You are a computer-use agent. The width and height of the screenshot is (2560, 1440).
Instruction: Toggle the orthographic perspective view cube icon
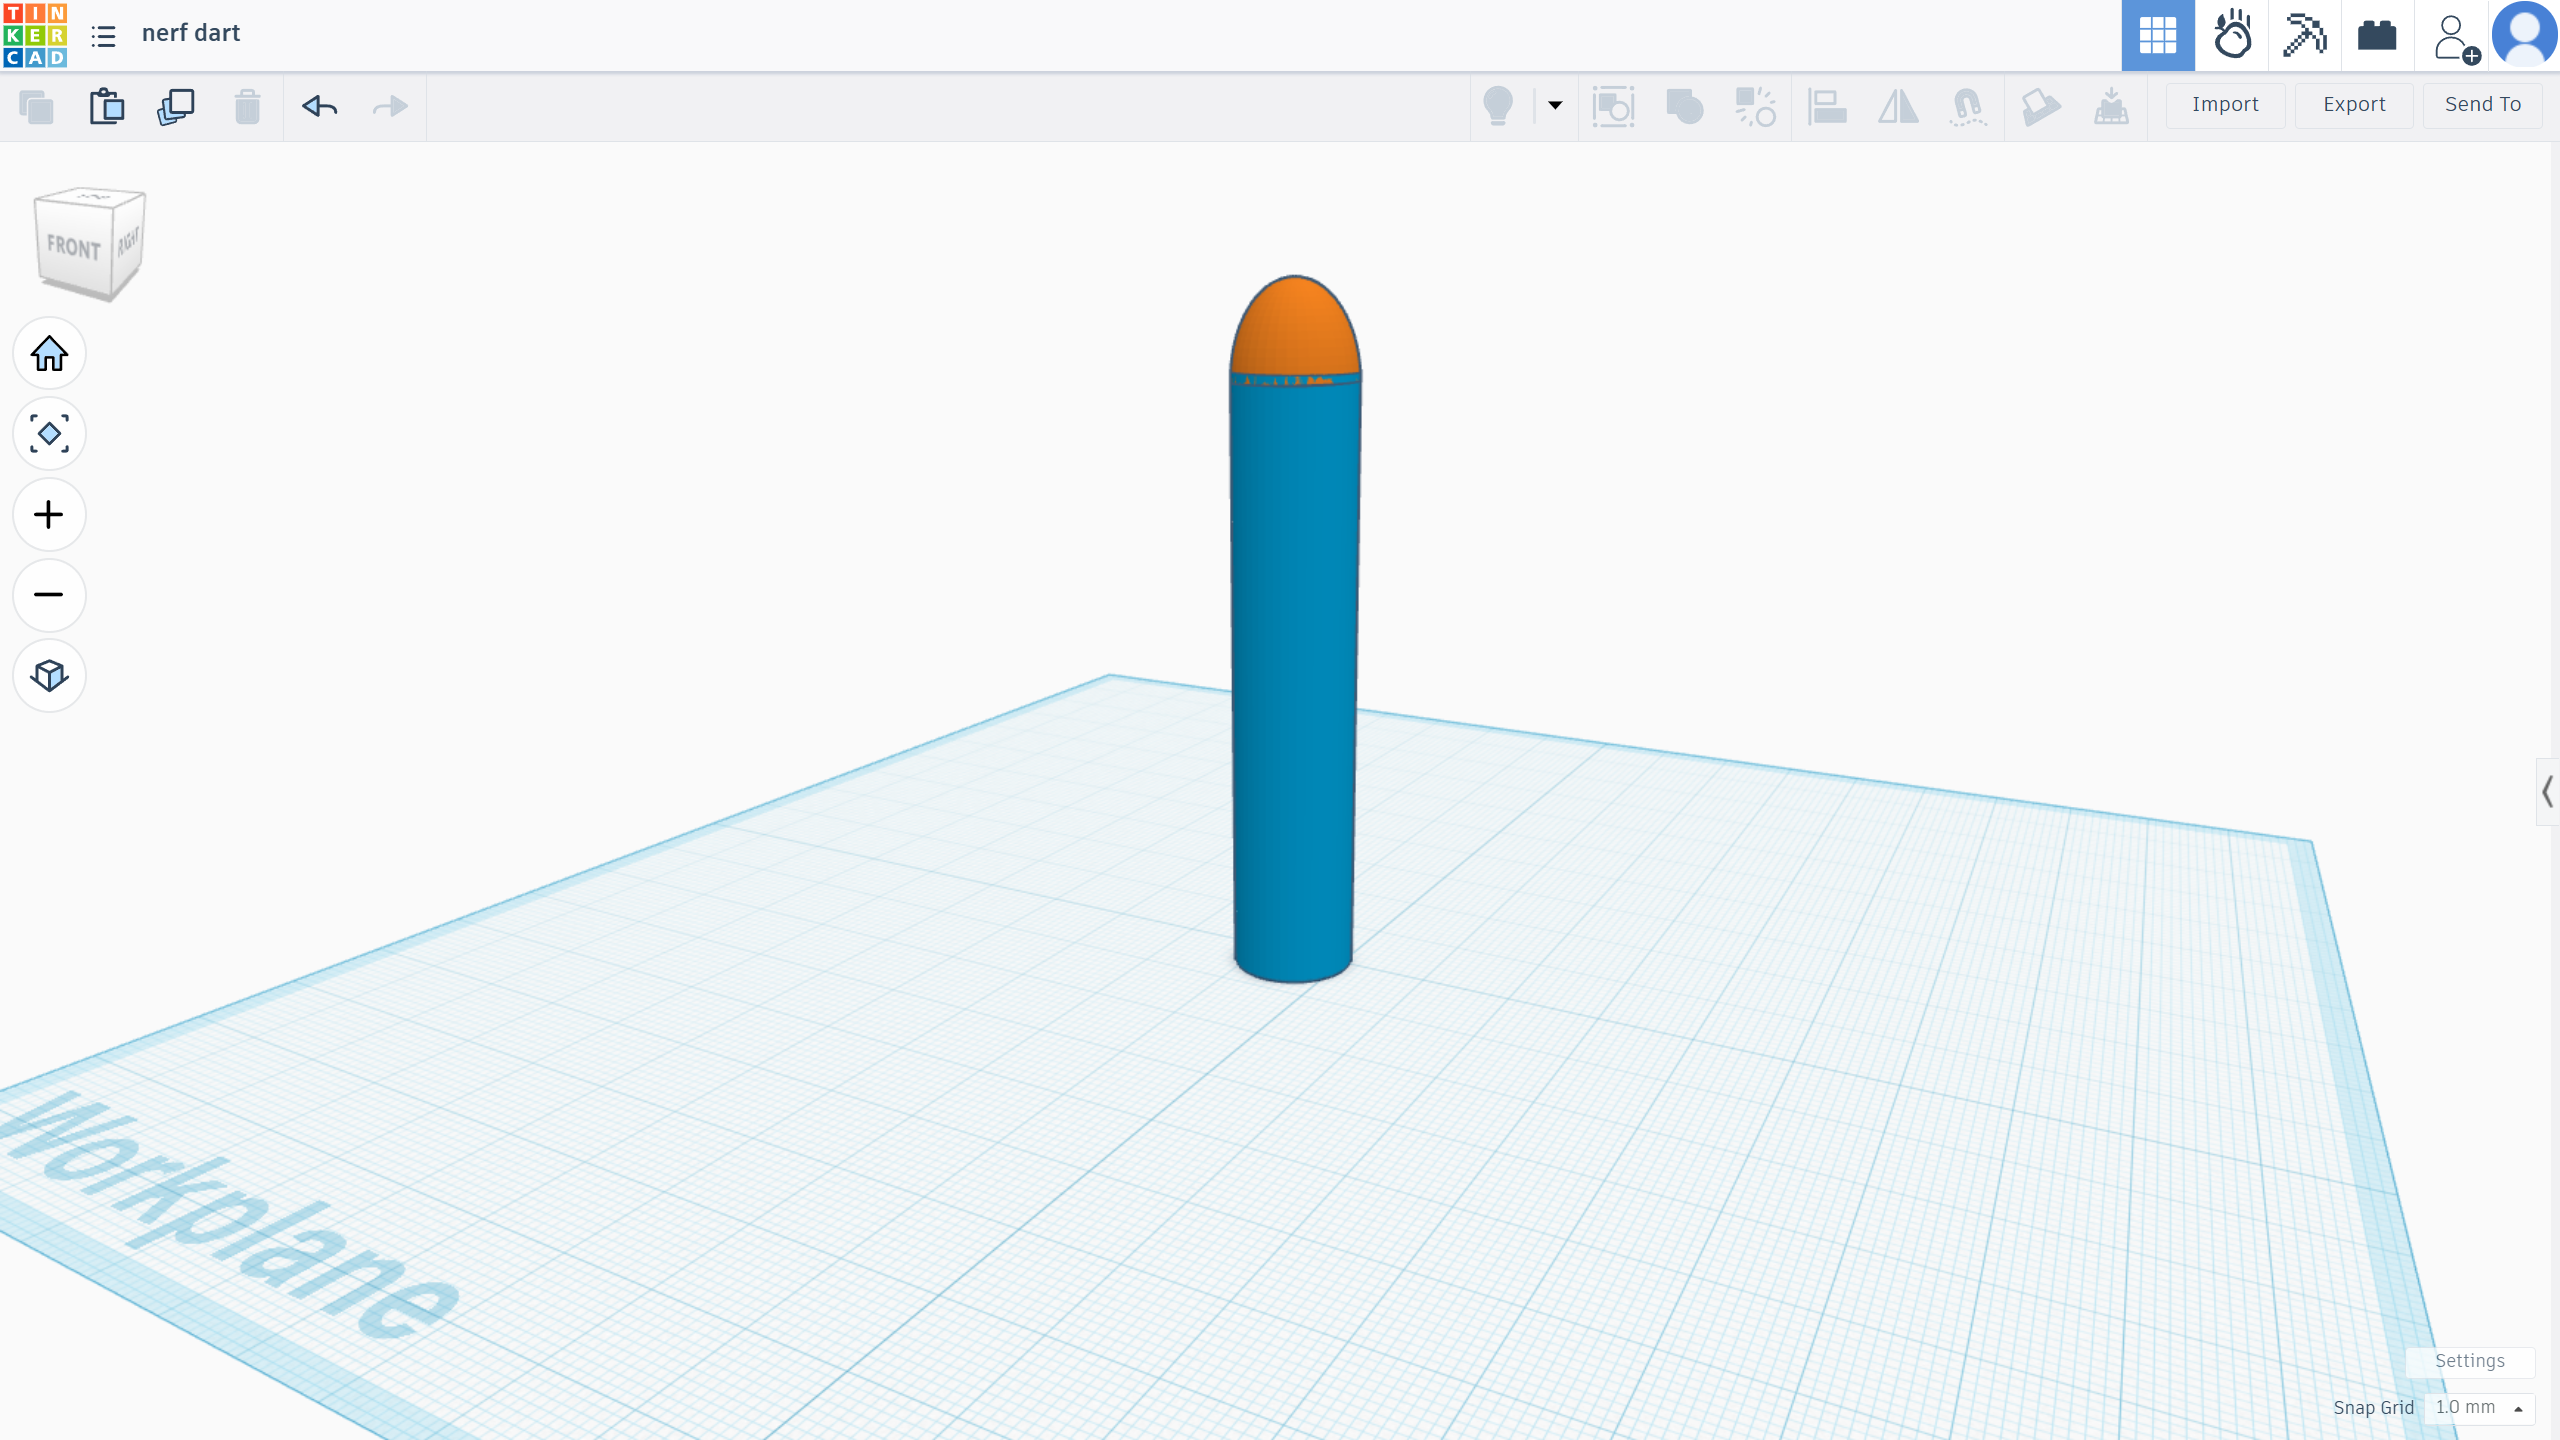pyautogui.click(x=49, y=676)
